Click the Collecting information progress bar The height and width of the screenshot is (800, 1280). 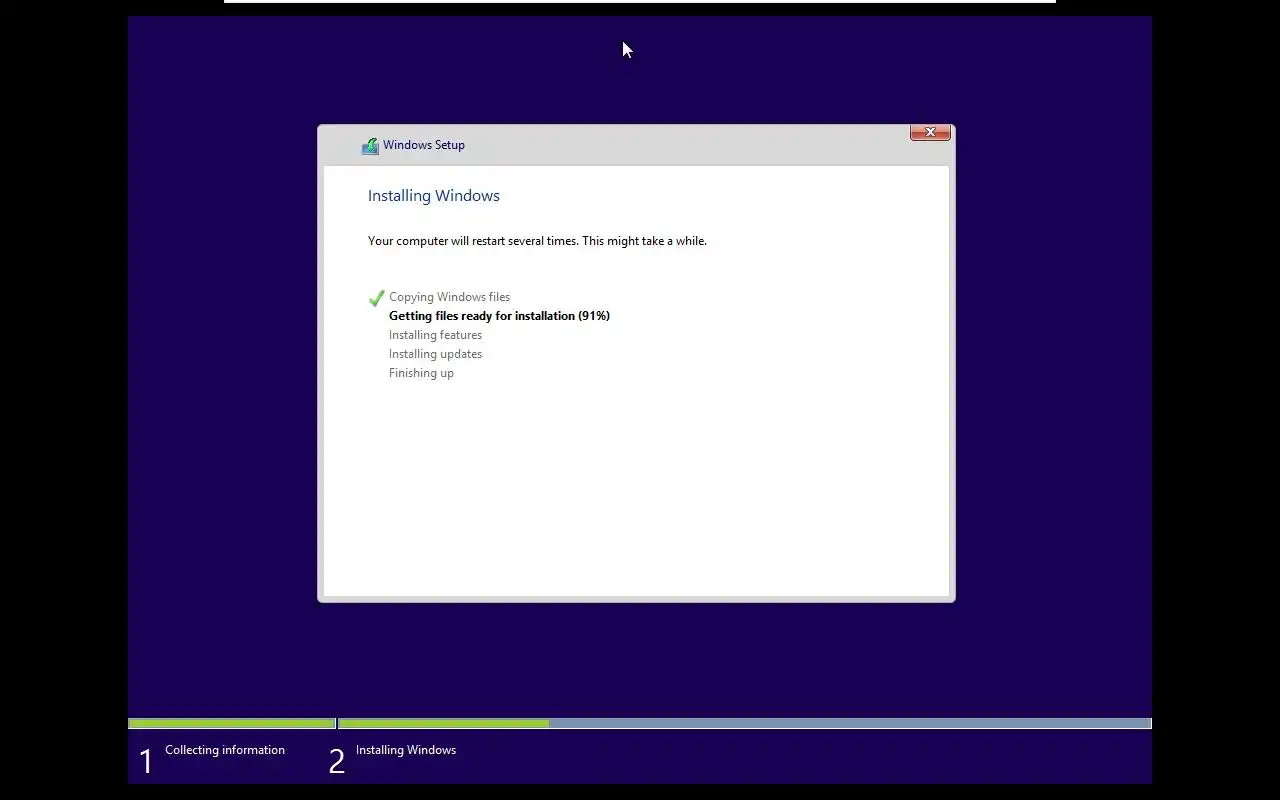click(232, 723)
